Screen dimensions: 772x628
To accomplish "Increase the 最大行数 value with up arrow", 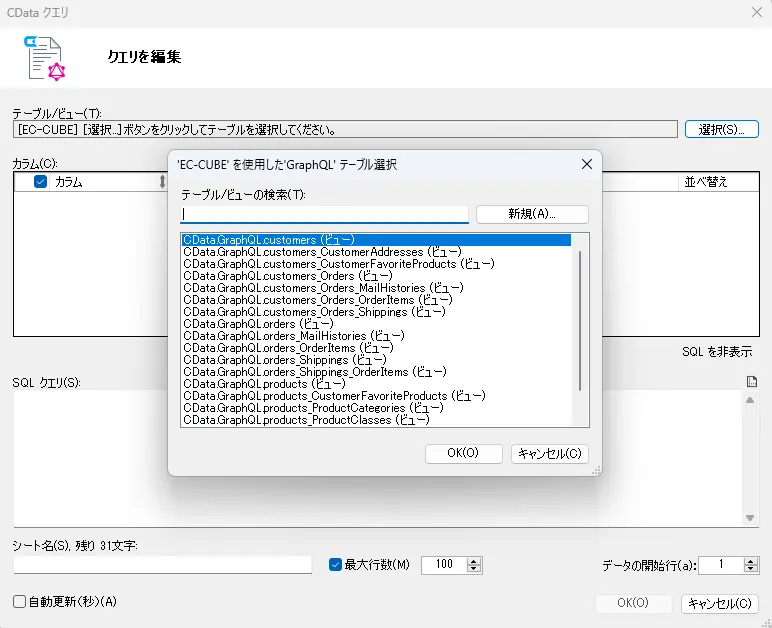I will pyautogui.click(x=474, y=561).
